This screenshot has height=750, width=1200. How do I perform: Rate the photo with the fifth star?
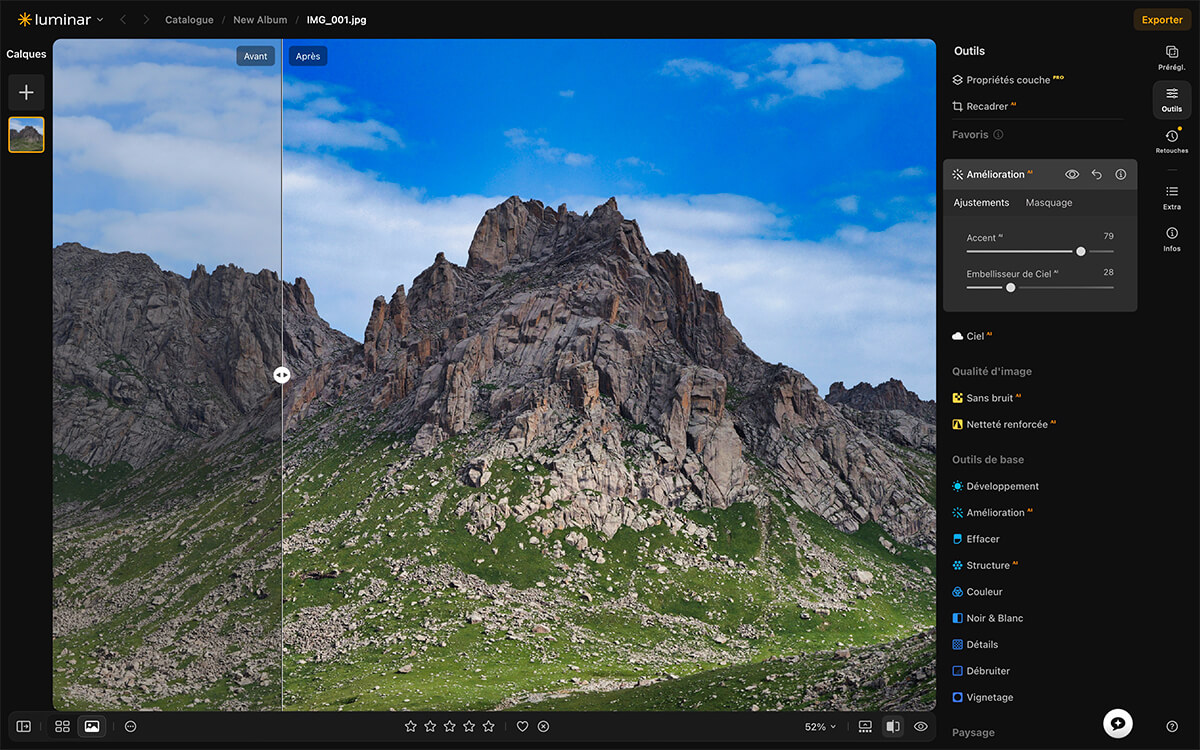click(488, 726)
